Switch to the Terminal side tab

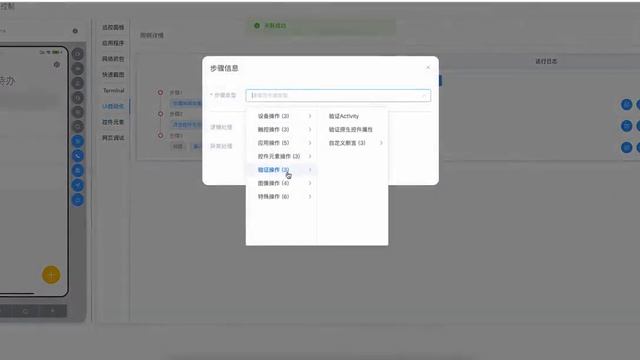(113, 90)
